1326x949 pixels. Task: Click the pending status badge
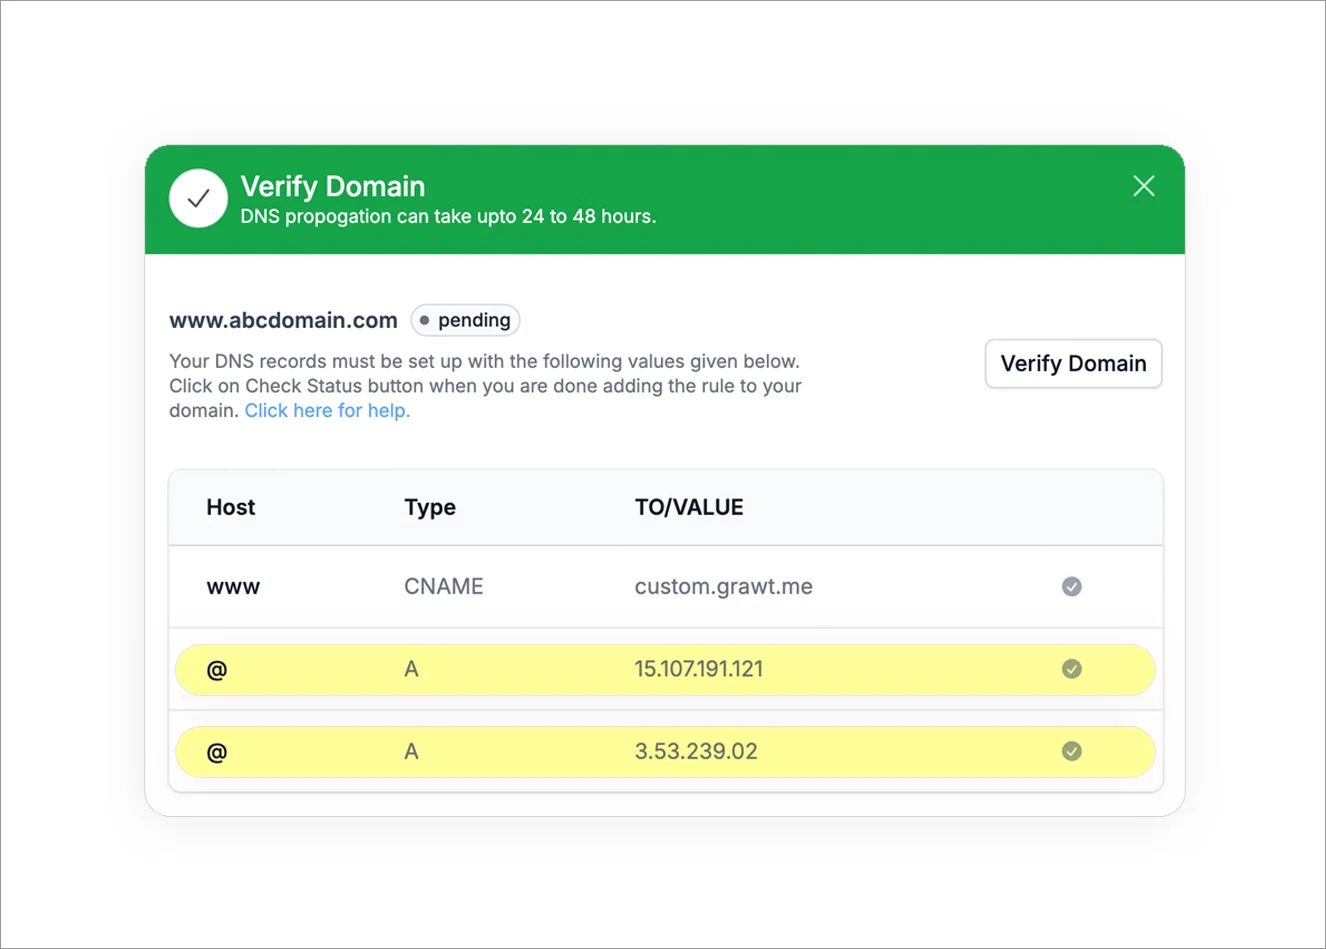(465, 320)
